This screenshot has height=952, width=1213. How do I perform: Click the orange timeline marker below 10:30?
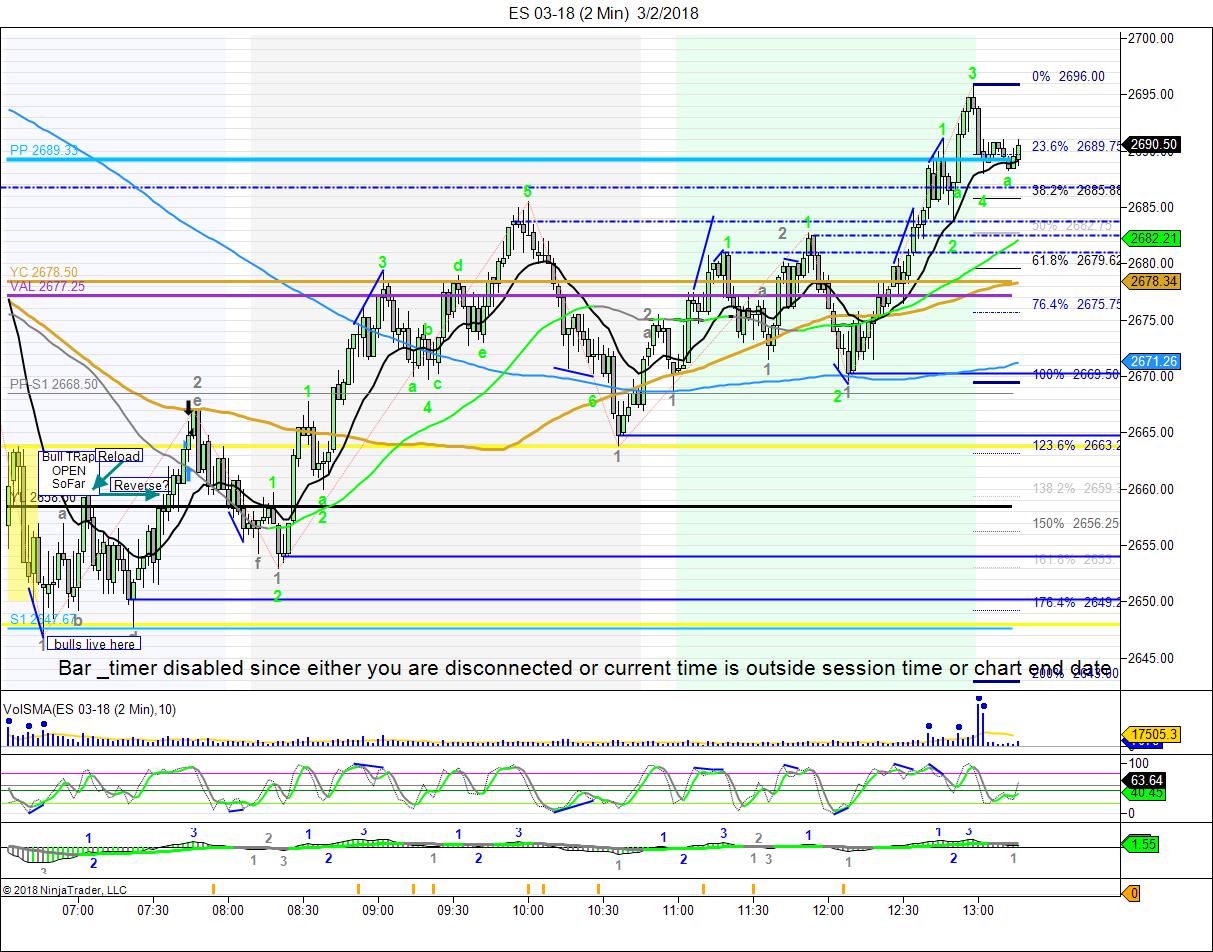tap(598, 887)
